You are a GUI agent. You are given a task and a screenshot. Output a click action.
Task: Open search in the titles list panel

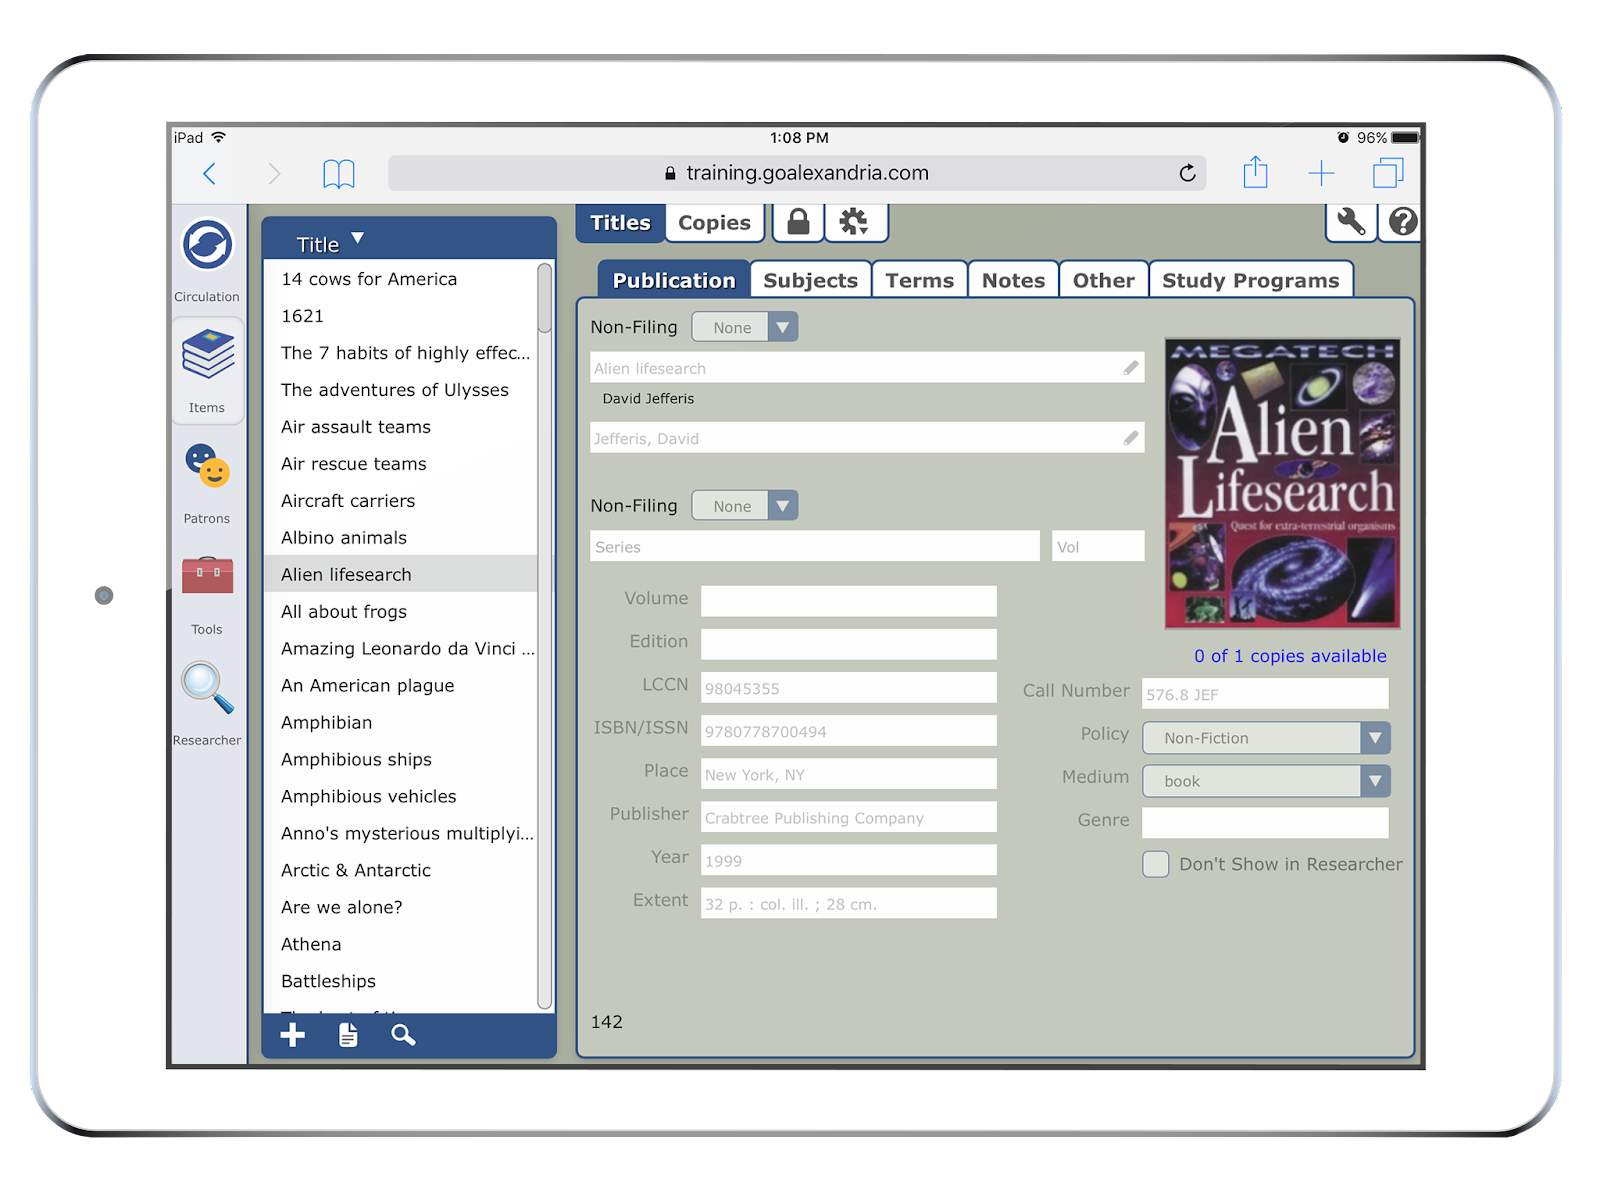pos(403,1036)
